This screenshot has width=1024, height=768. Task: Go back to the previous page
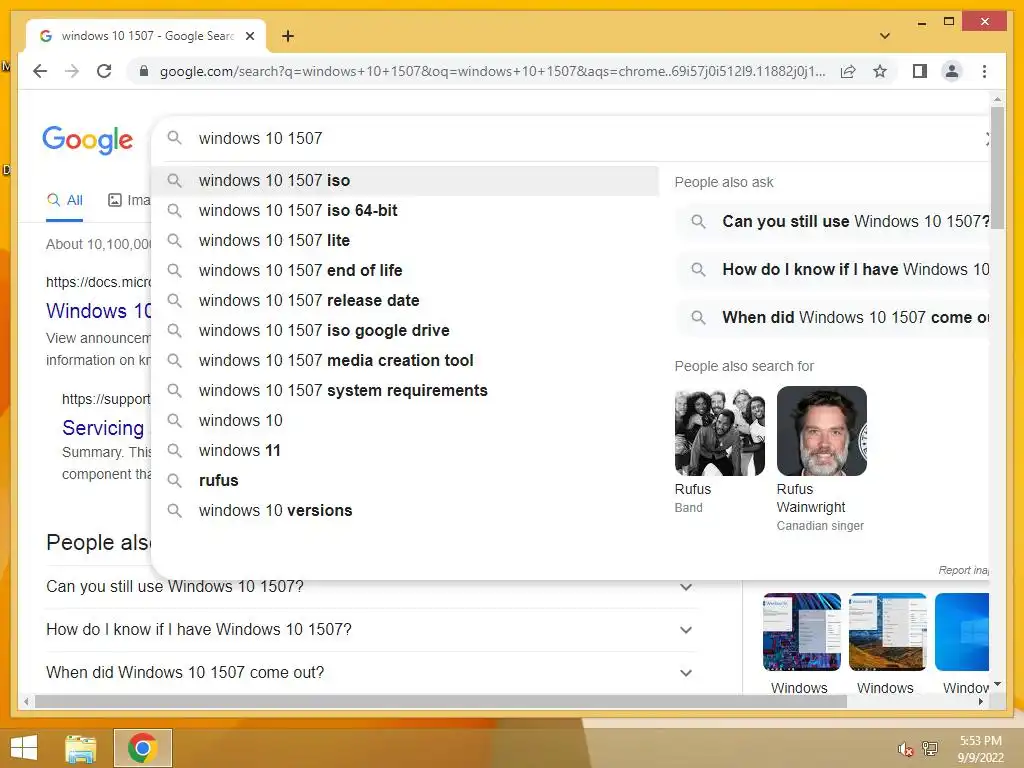[40, 71]
